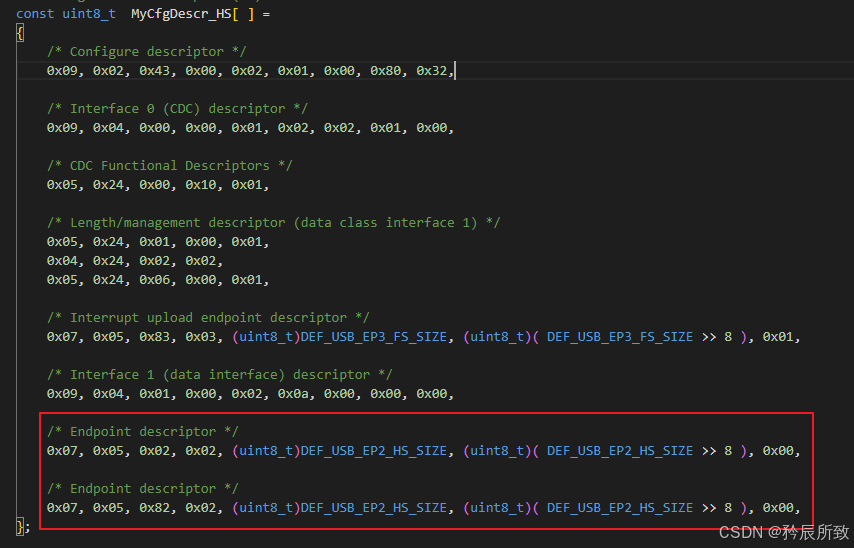Click the equals sign in the declaration
This screenshot has width=854, height=548.
tap(266, 14)
